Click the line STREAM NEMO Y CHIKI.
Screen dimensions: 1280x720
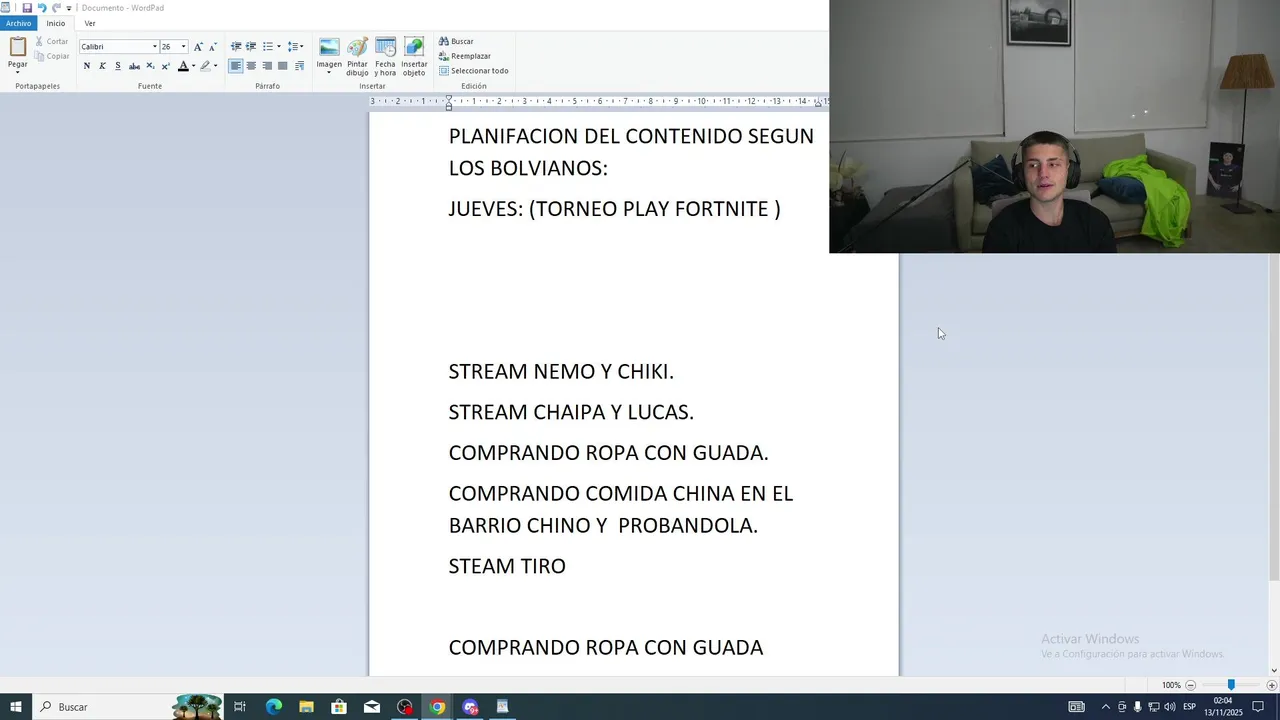(x=561, y=371)
